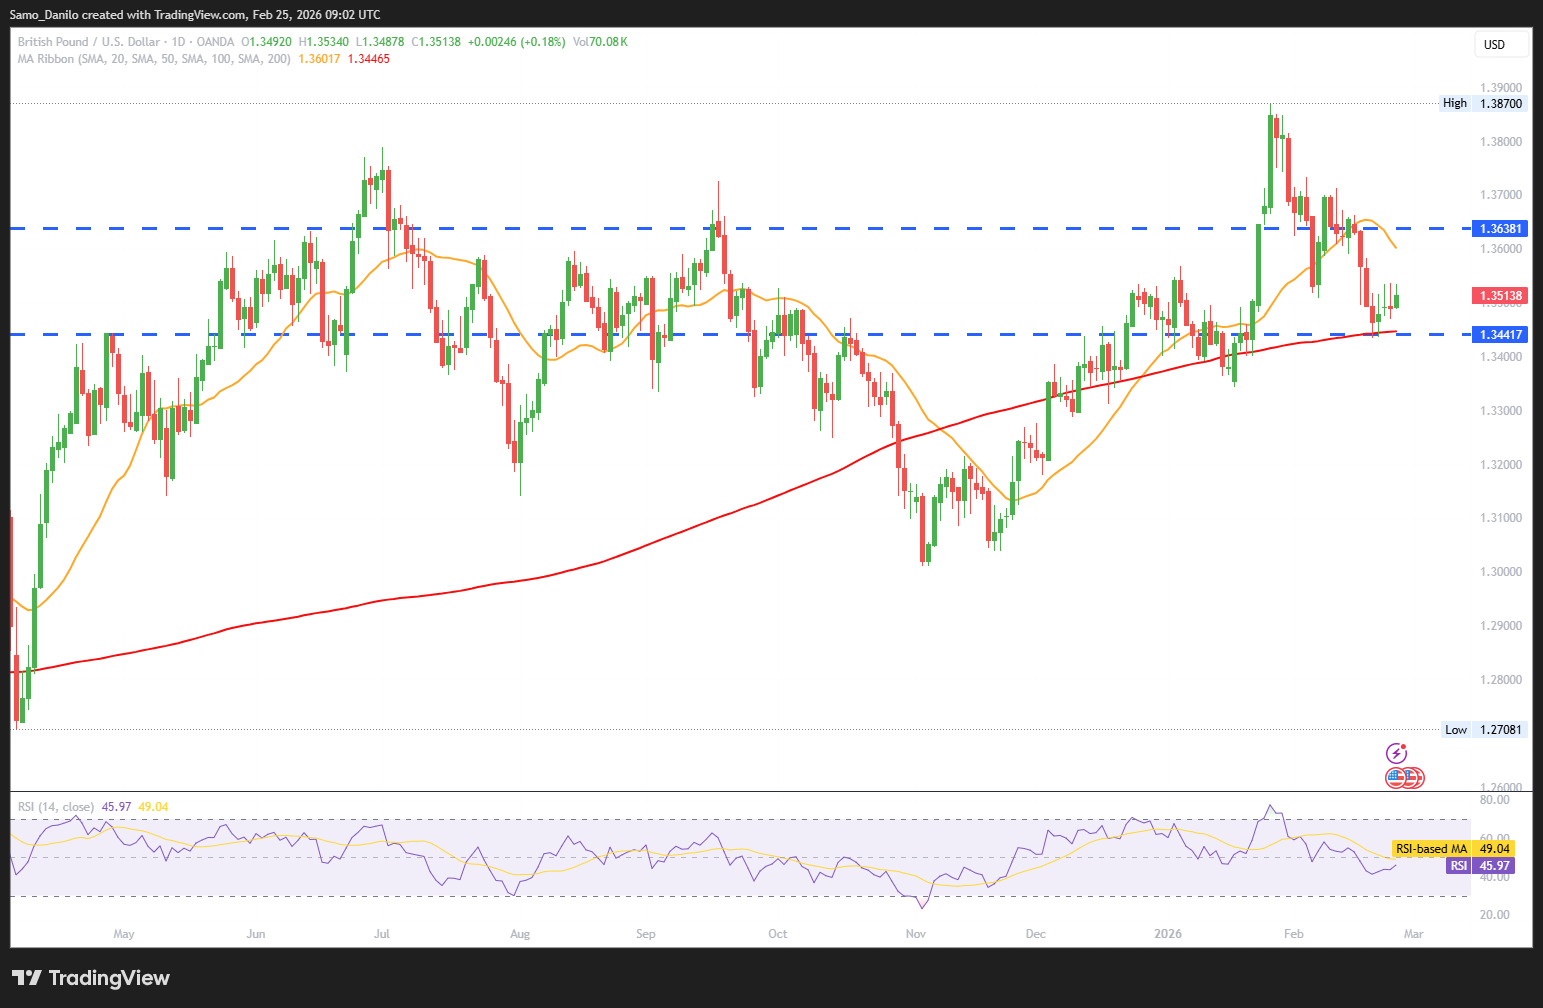Click the Nov label on the time axis

click(x=915, y=934)
